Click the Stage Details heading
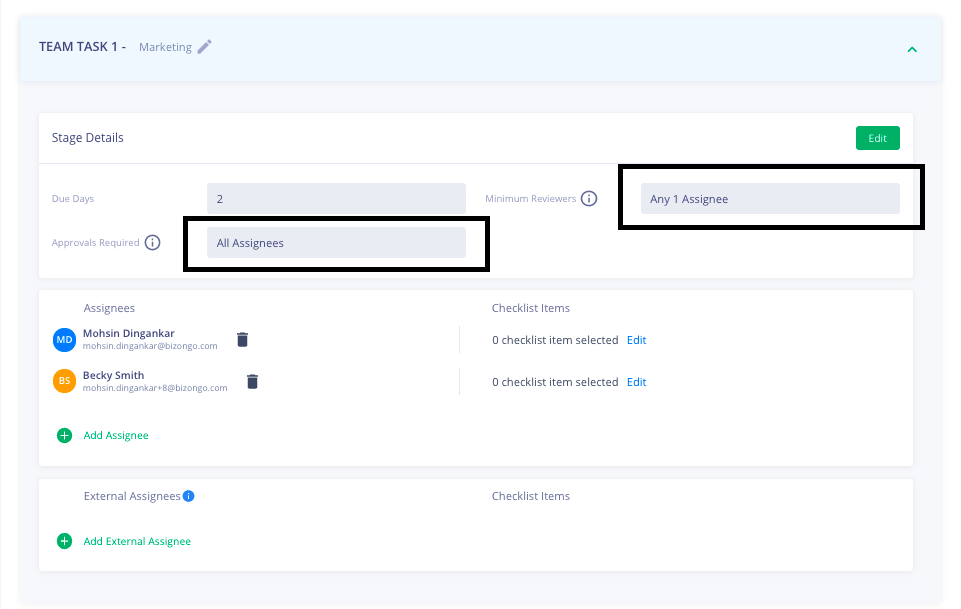 pos(88,138)
